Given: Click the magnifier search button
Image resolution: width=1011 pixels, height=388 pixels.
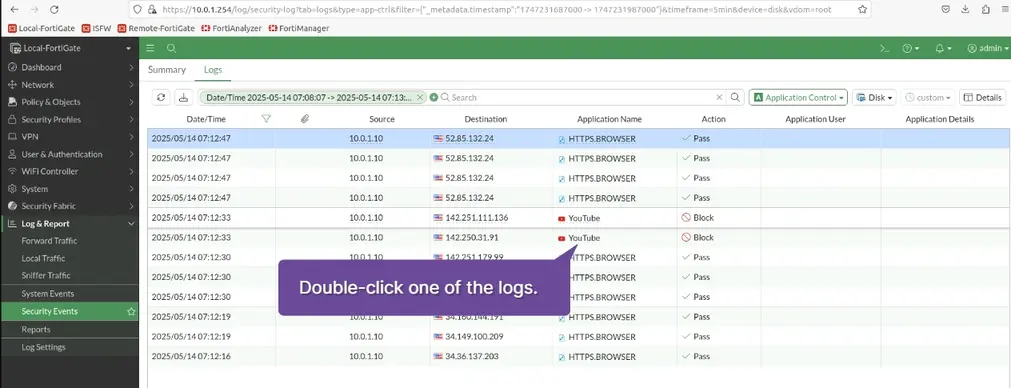Looking at the screenshot, I should point(735,97).
